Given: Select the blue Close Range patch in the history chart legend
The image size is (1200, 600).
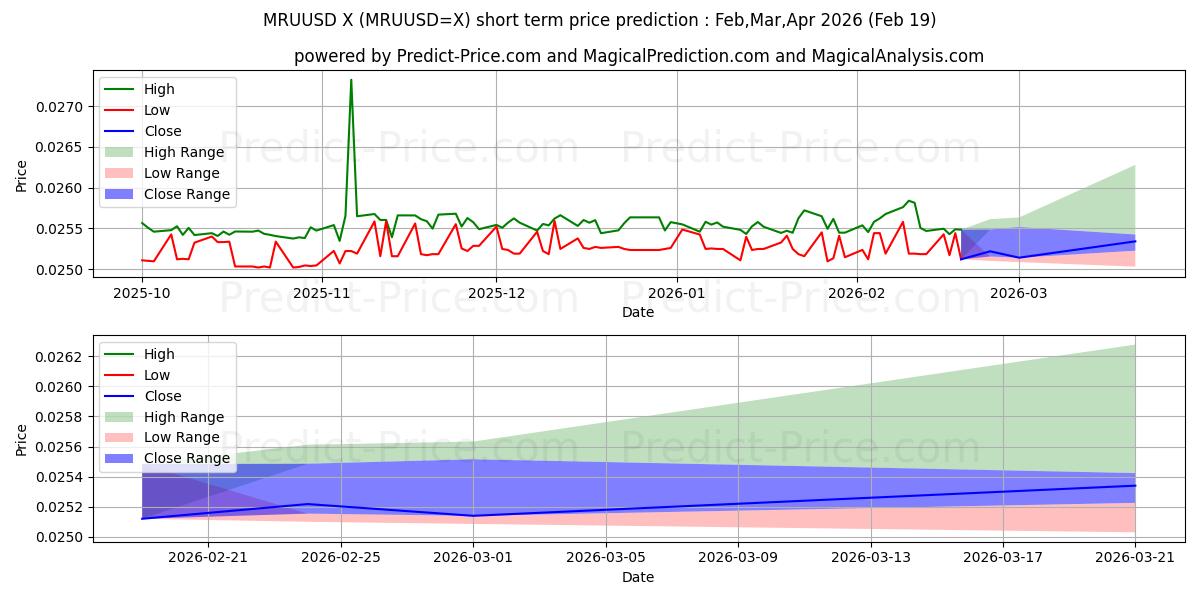Looking at the screenshot, I should tap(121, 194).
